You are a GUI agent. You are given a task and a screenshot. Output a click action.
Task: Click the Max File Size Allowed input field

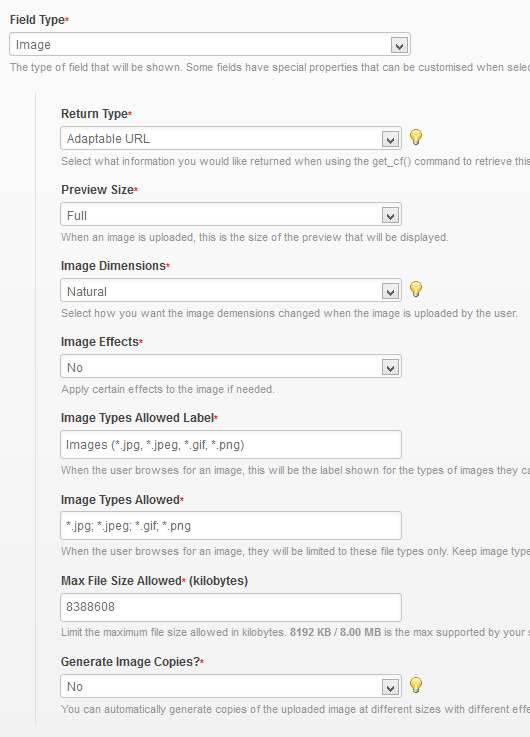click(x=231, y=607)
